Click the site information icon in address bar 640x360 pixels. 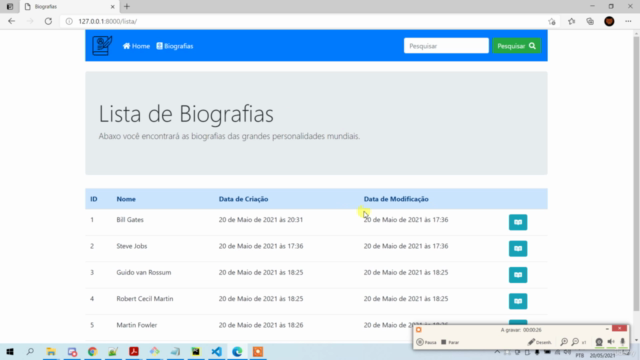coord(69,21)
